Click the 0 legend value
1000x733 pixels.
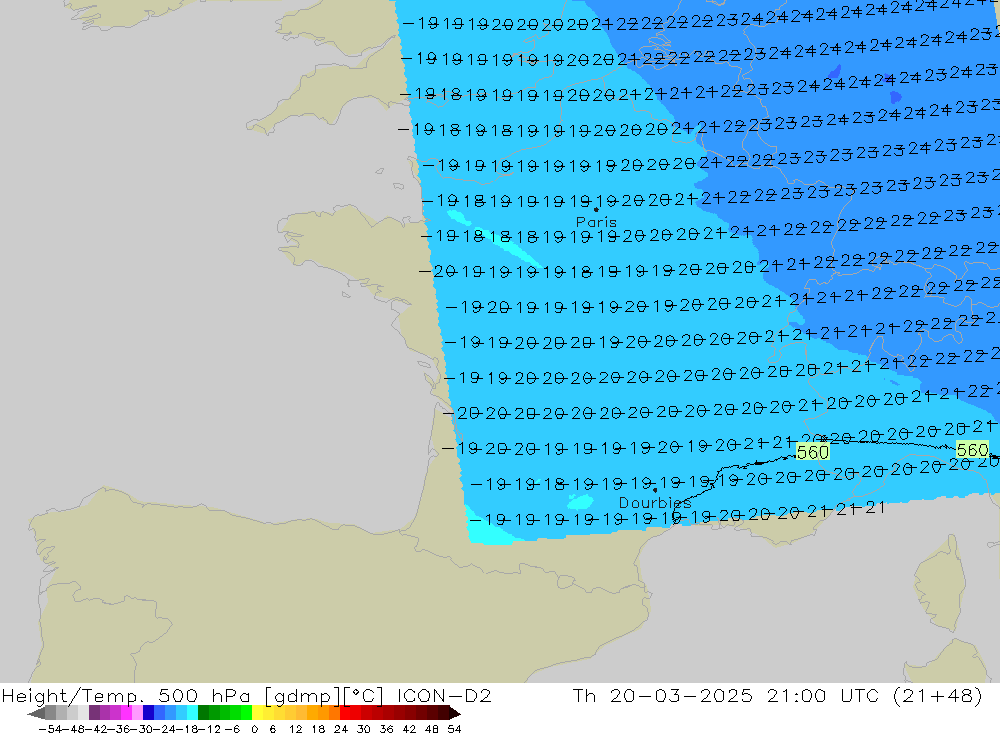254,729
